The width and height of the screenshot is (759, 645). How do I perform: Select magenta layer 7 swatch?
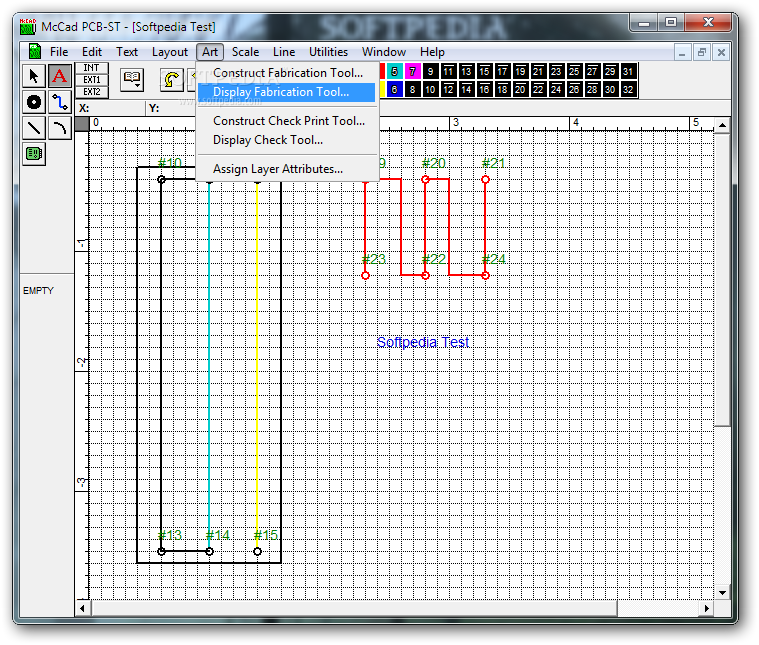pos(412,72)
